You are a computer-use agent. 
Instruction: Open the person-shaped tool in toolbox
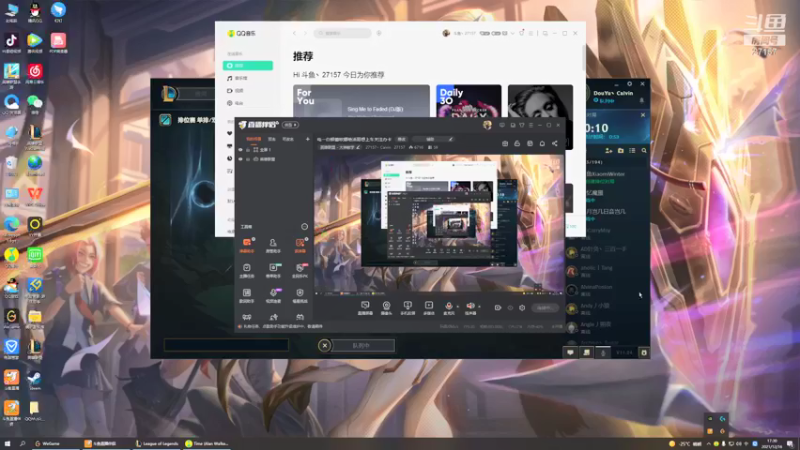point(273,245)
